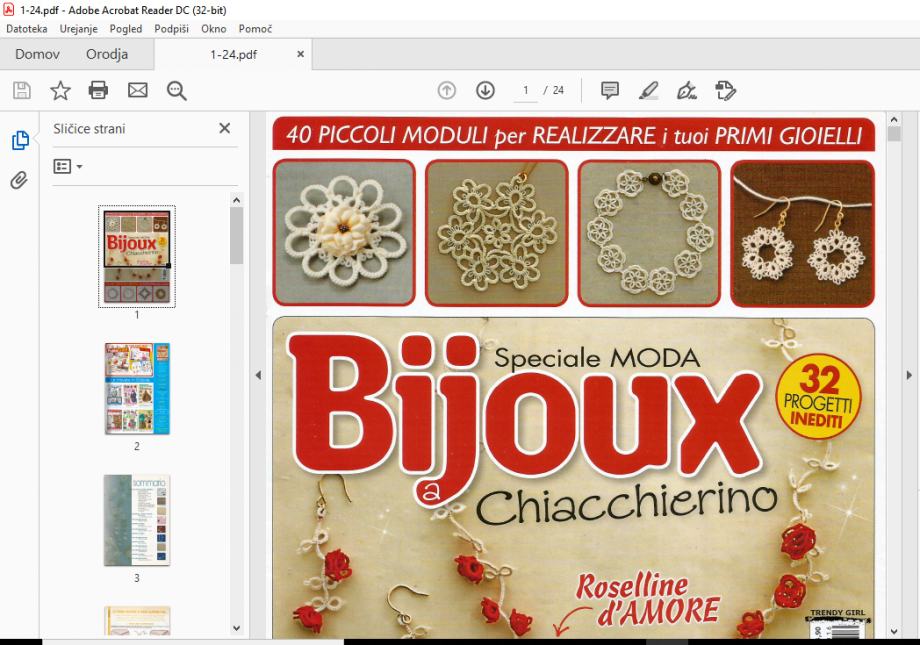Go to previous page arrow icon
The width and height of the screenshot is (920, 645).
tap(449, 91)
